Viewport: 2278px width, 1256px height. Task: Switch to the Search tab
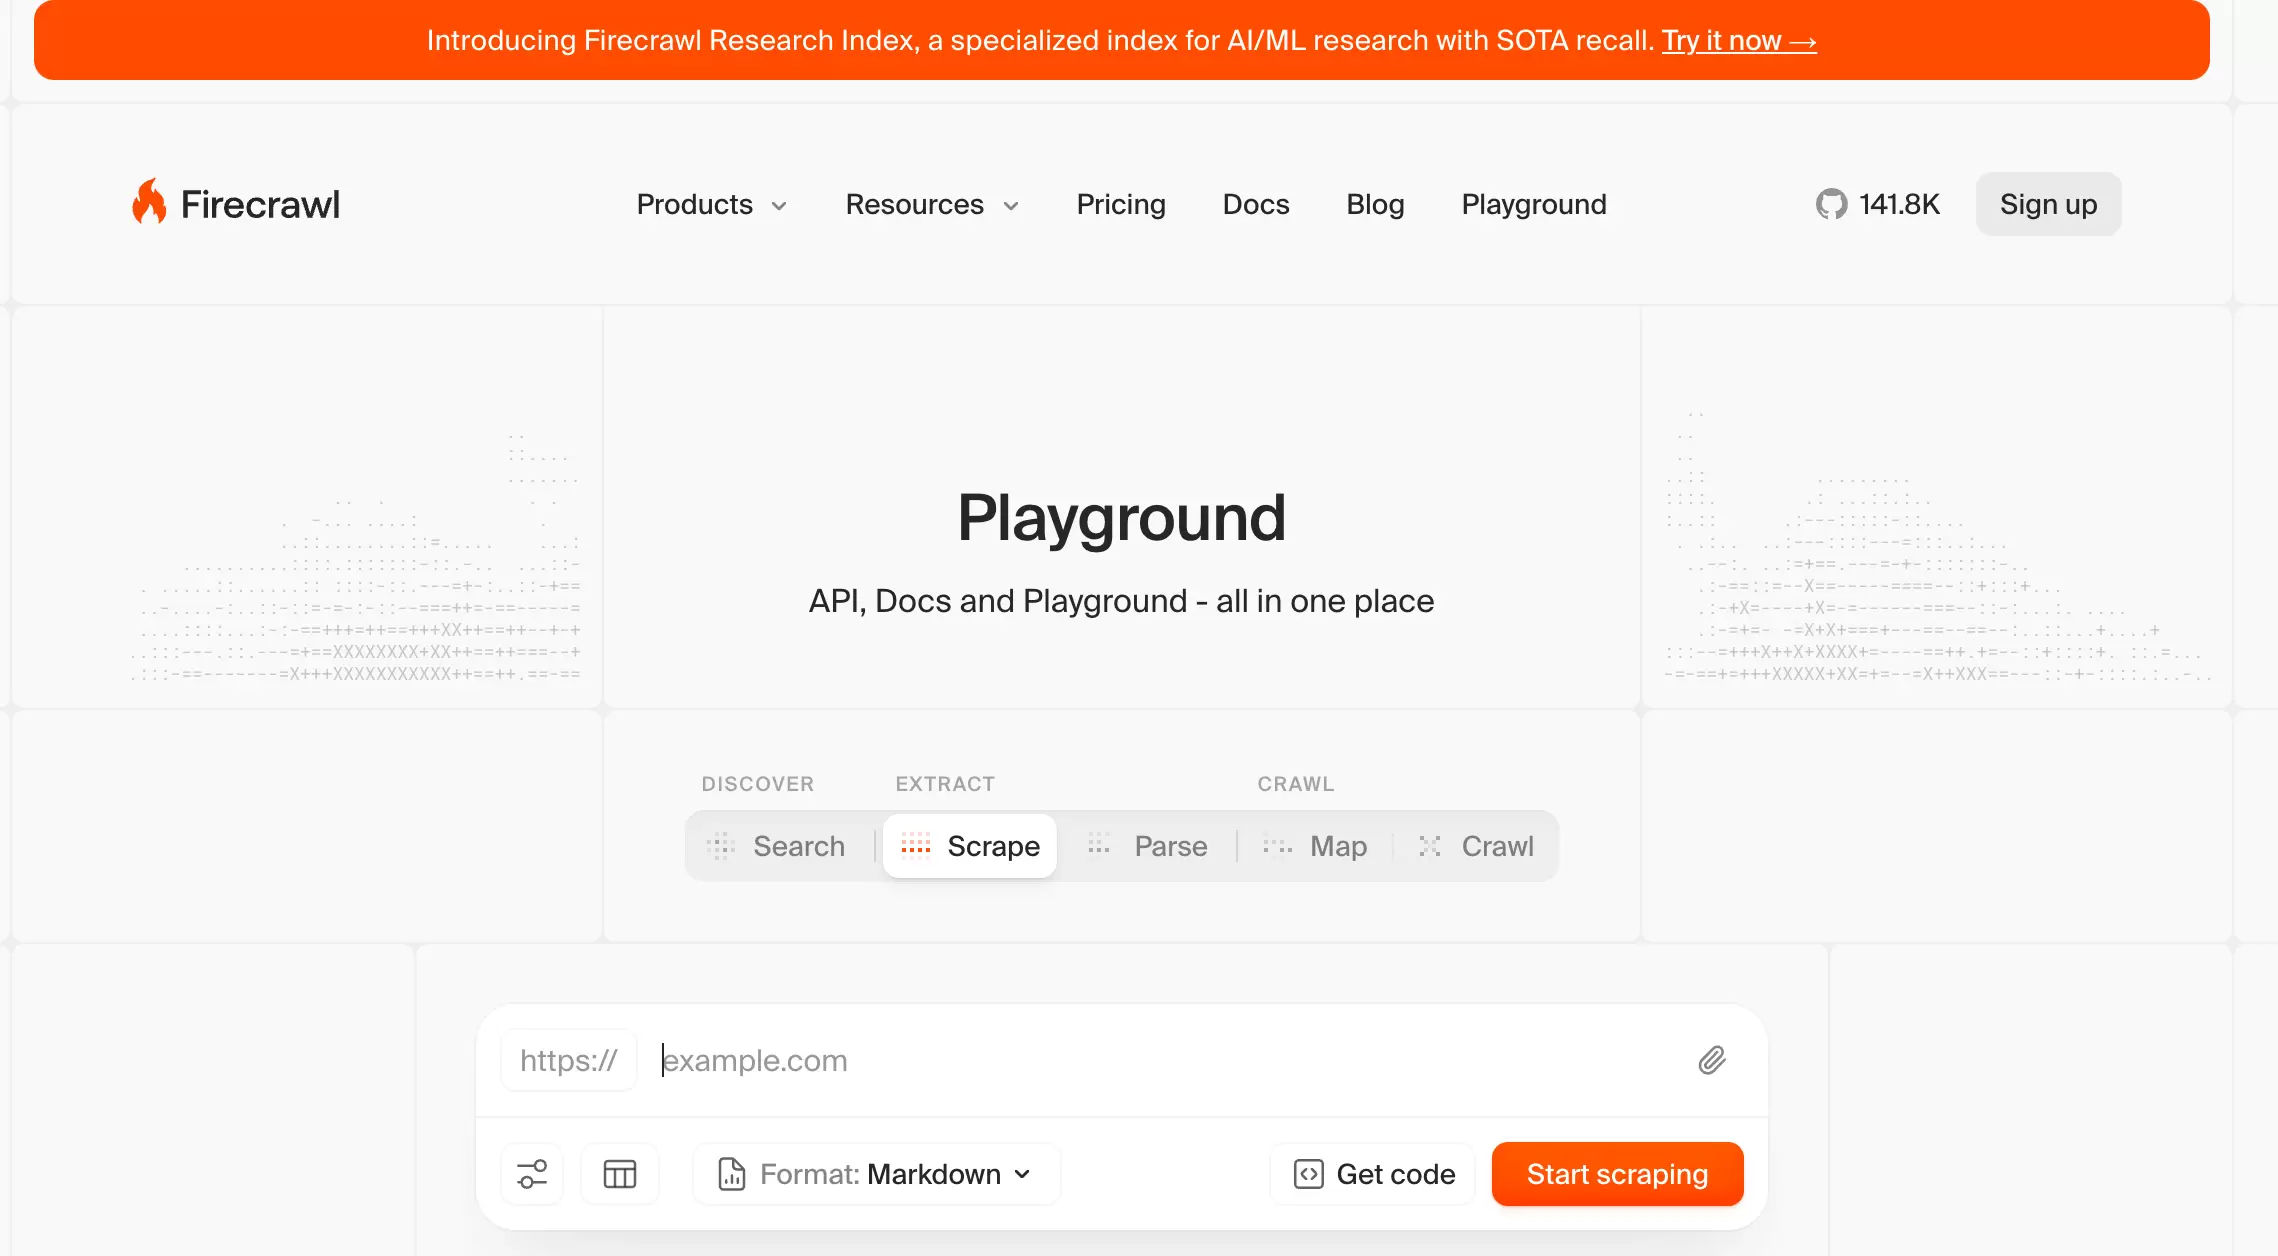776,846
